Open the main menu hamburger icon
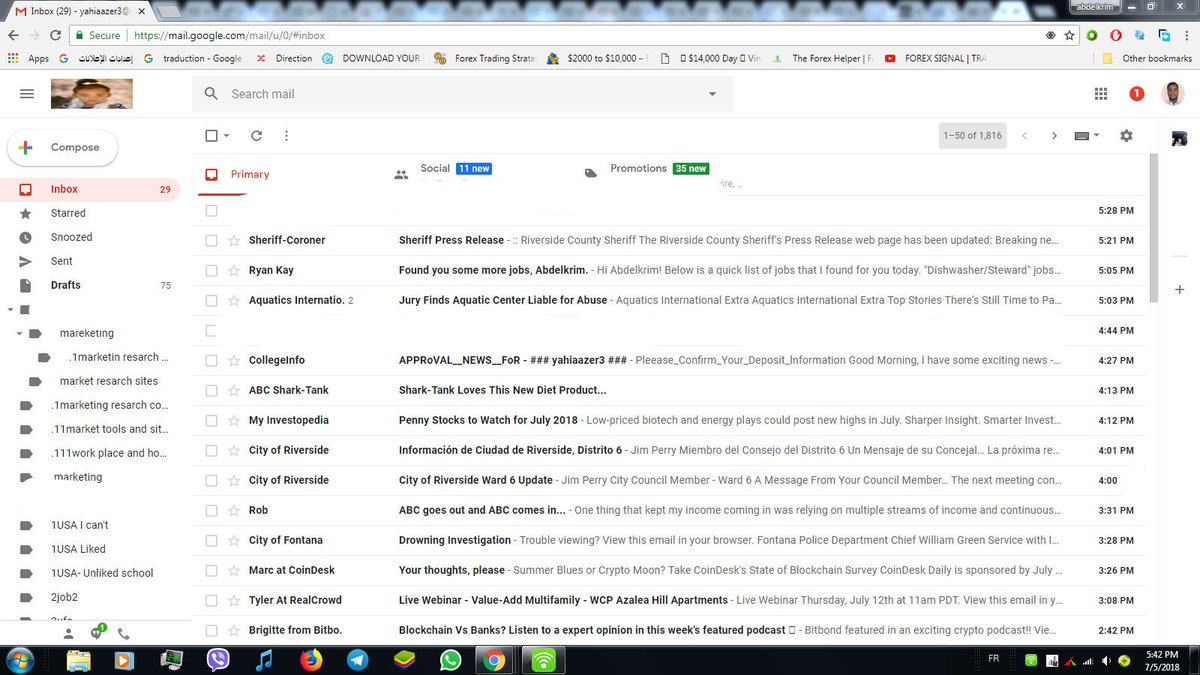The image size is (1200, 675). tap(27, 93)
